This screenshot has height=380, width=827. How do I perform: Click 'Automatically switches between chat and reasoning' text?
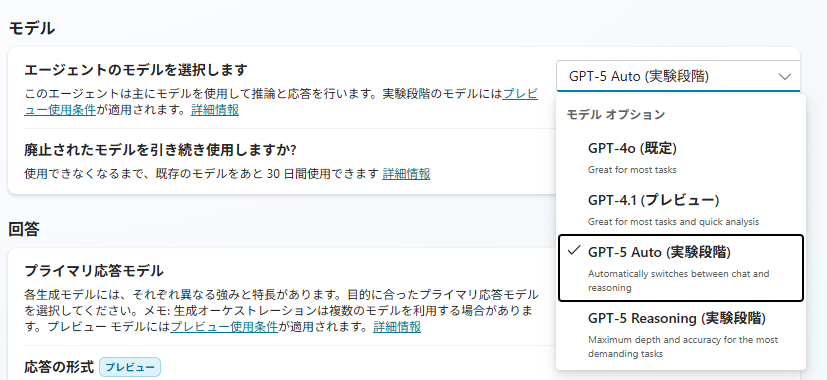[x=679, y=281]
